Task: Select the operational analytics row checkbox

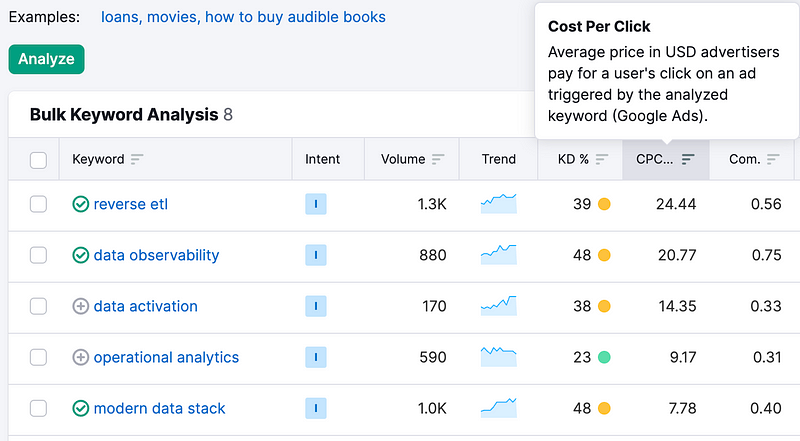Action: [38, 357]
